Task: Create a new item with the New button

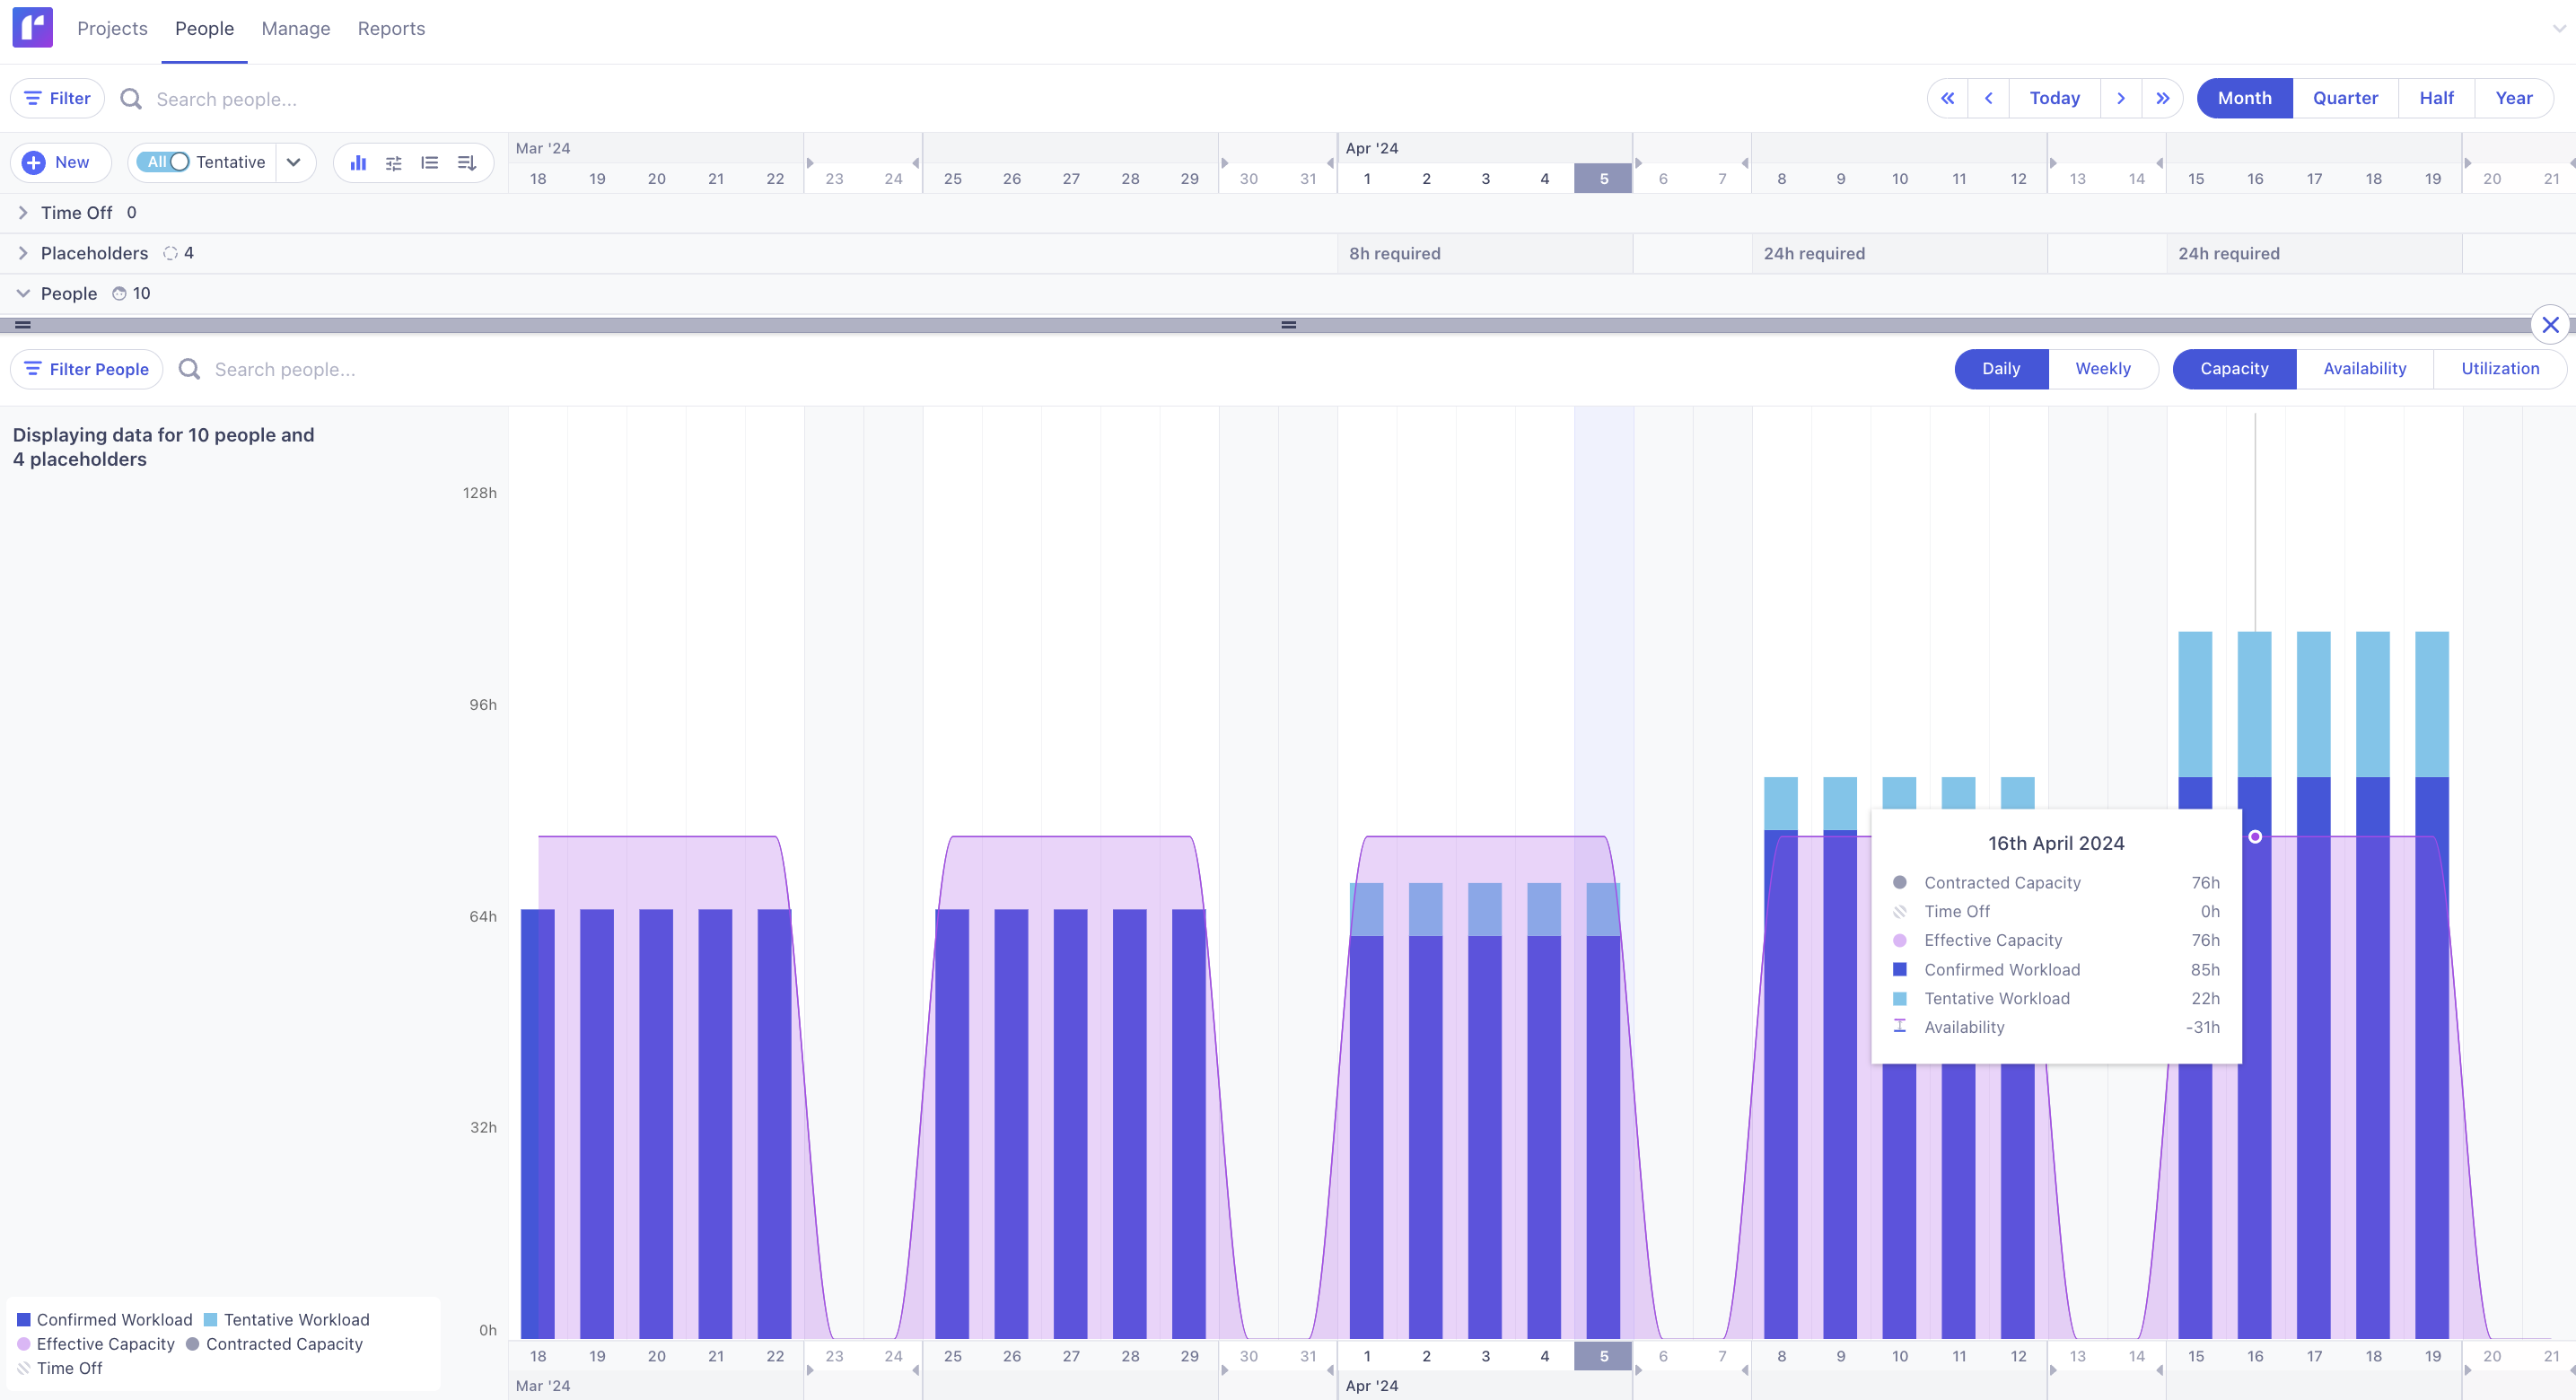Action: click(x=60, y=161)
